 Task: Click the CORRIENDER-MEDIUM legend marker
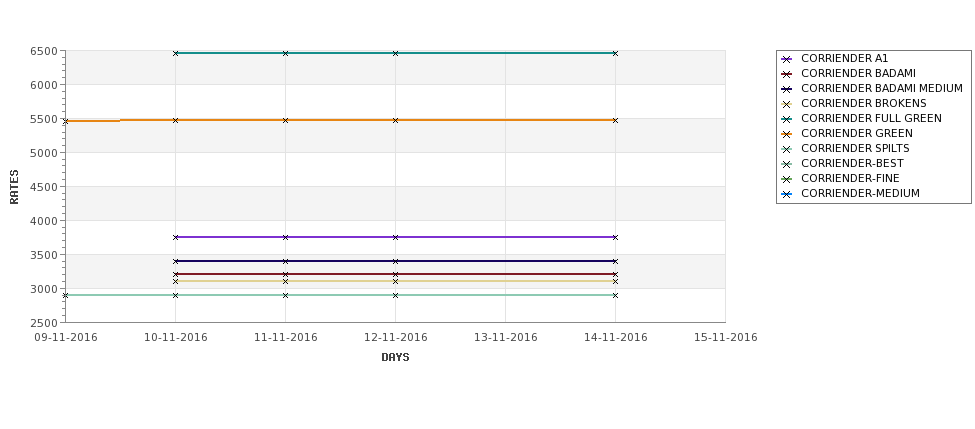pyautogui.click(x=787, y=194)
